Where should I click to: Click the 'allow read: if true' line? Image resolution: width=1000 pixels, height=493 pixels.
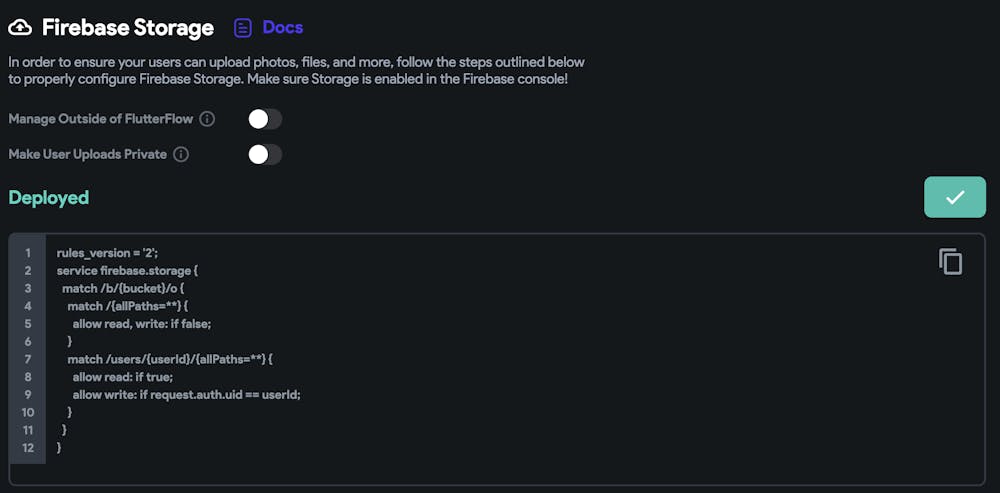coord(122,376)
